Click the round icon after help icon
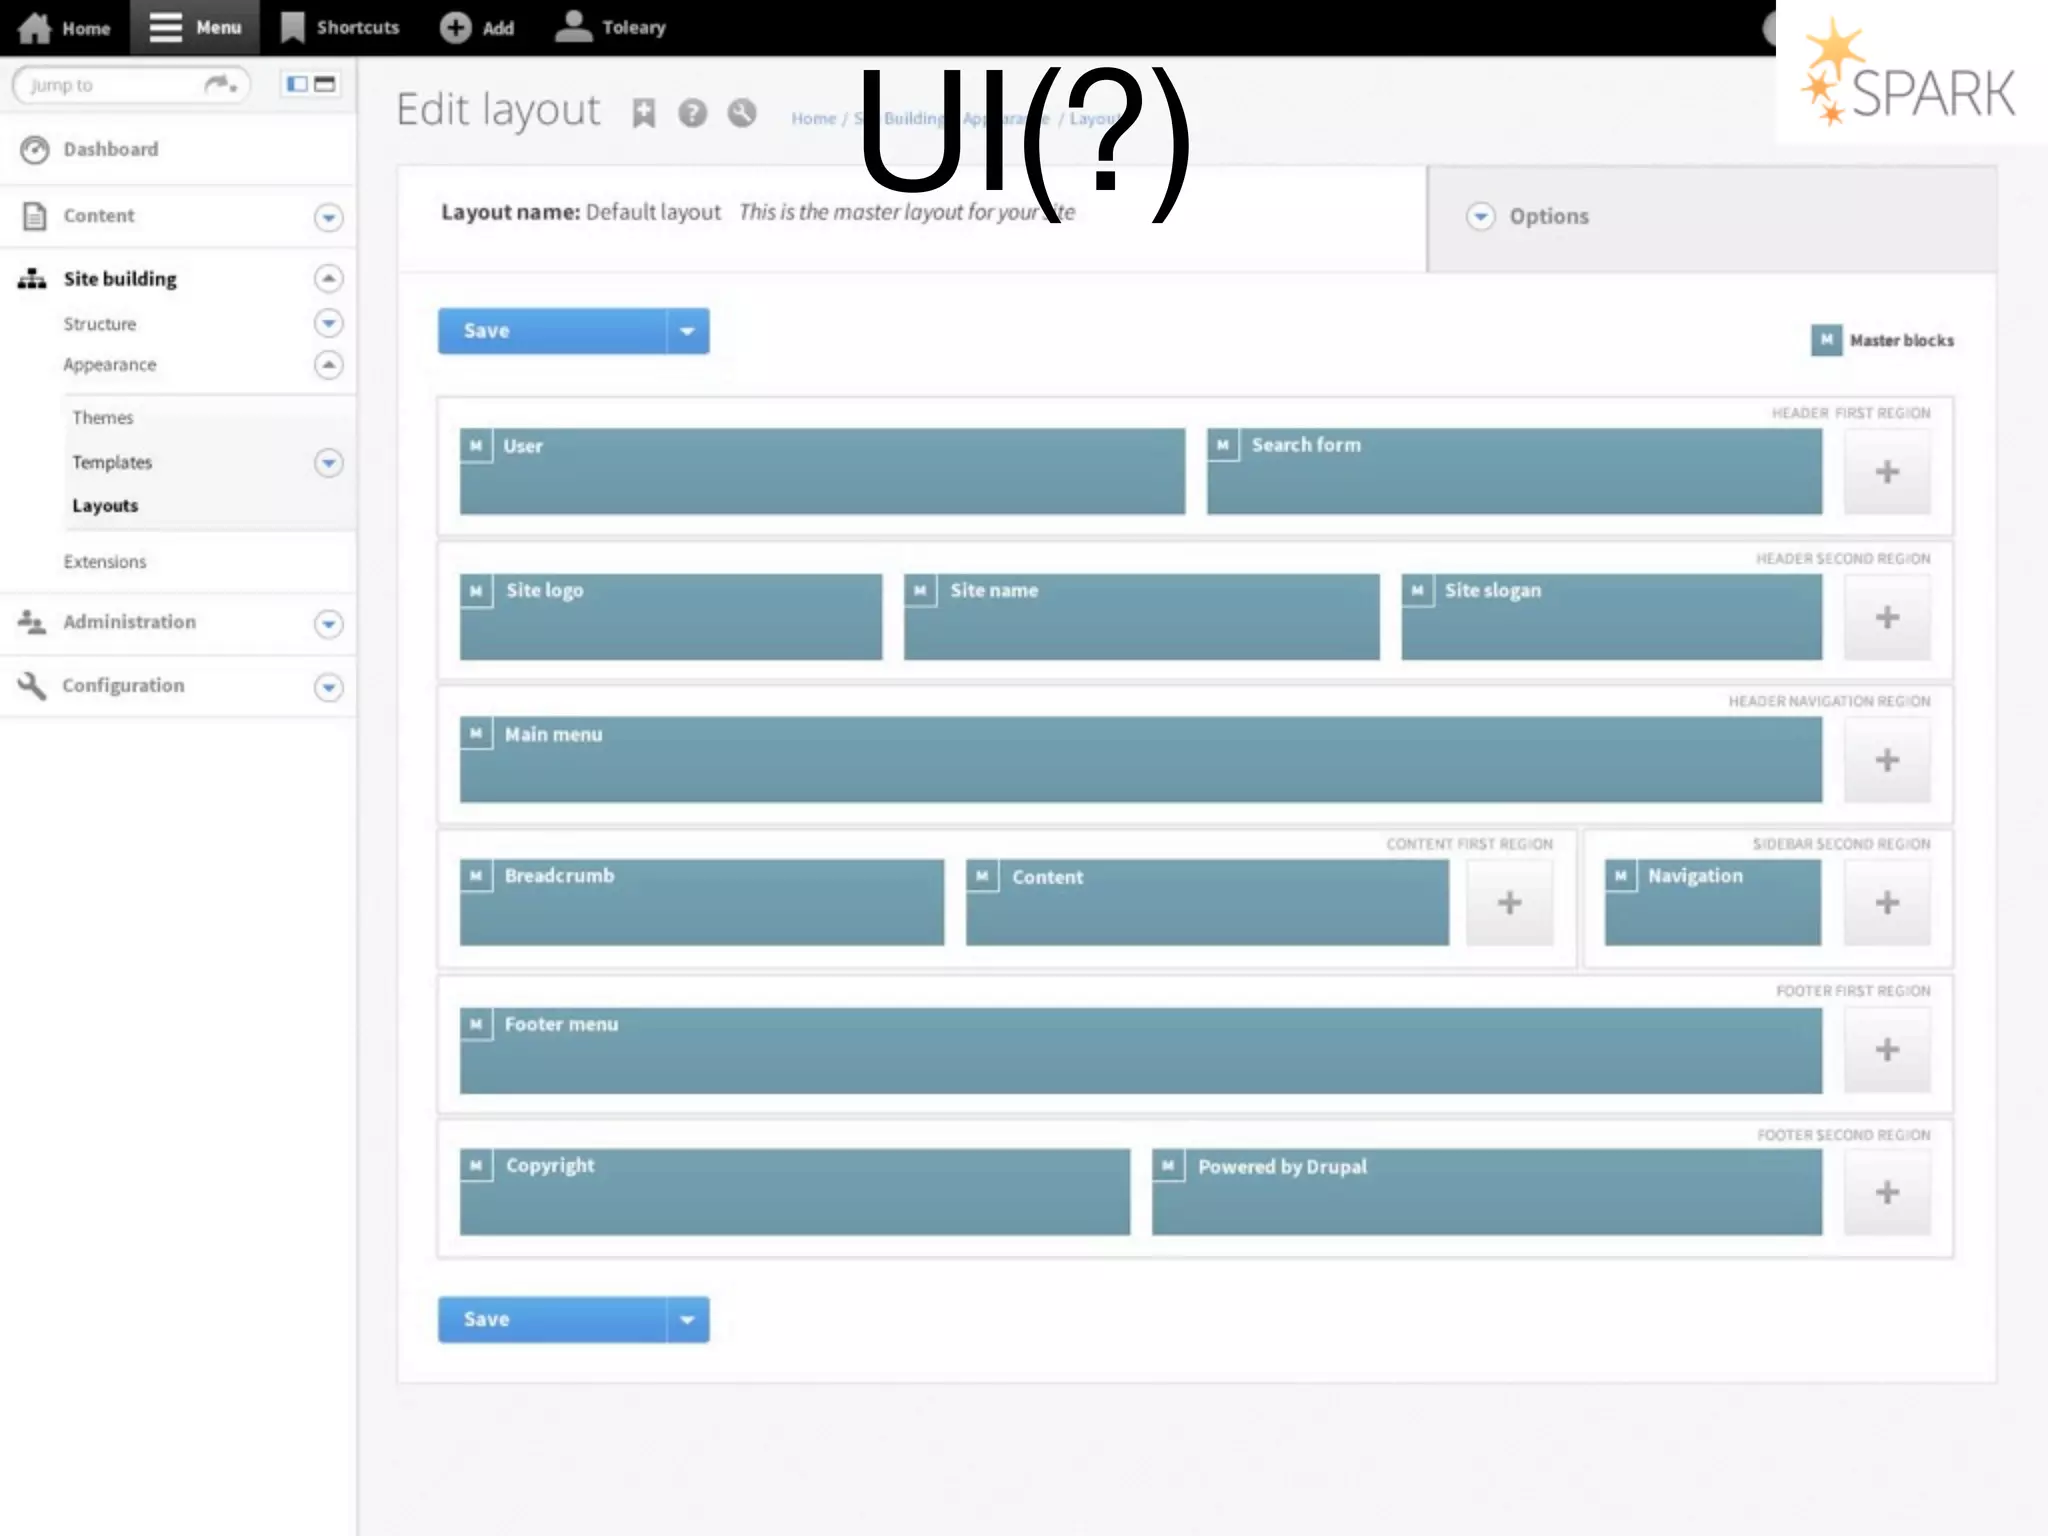The height and width of the screenshot is (1536, 2048). [x=742, y=114]
